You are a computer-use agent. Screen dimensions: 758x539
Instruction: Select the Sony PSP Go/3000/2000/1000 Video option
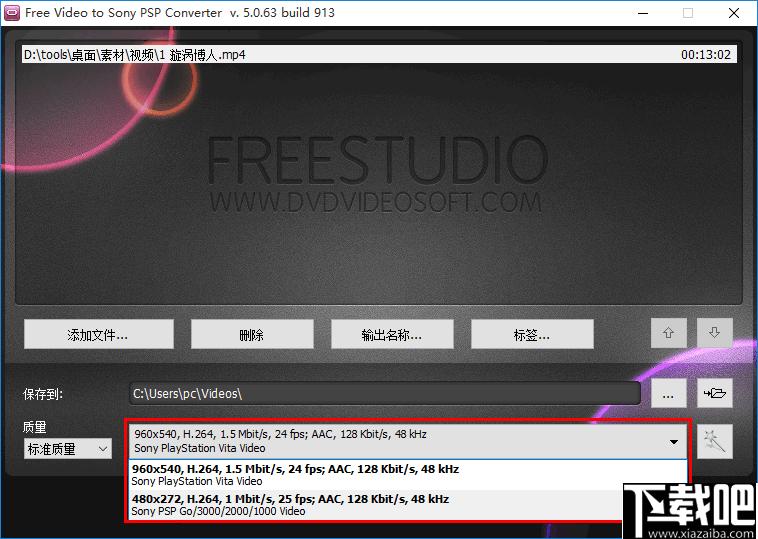click(376, 505)
